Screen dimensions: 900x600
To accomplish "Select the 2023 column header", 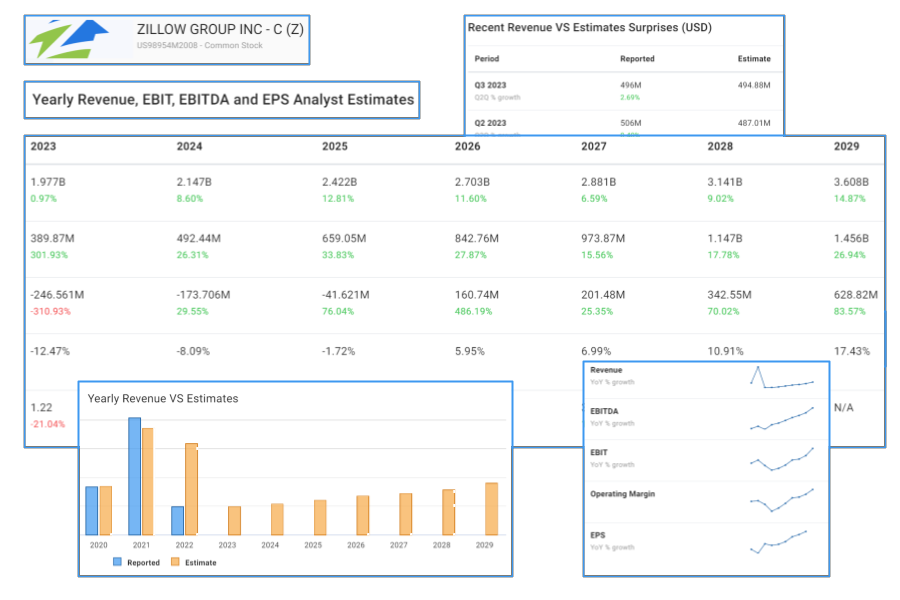I will tap(44, 146).
